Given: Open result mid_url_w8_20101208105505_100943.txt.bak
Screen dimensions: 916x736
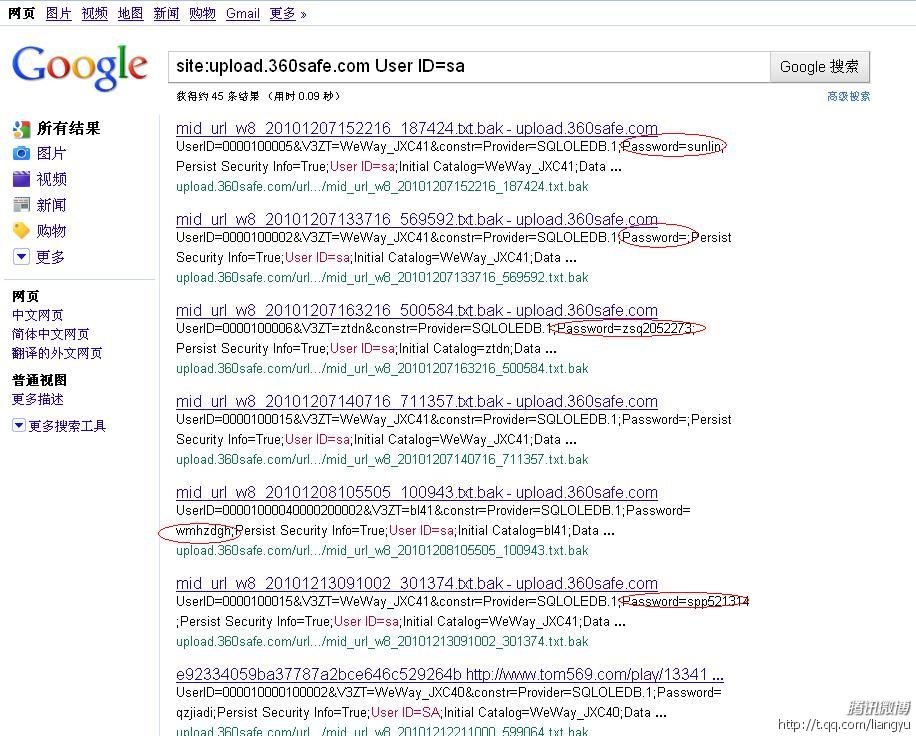Looking at the screenshot, I should click(417, 492).
